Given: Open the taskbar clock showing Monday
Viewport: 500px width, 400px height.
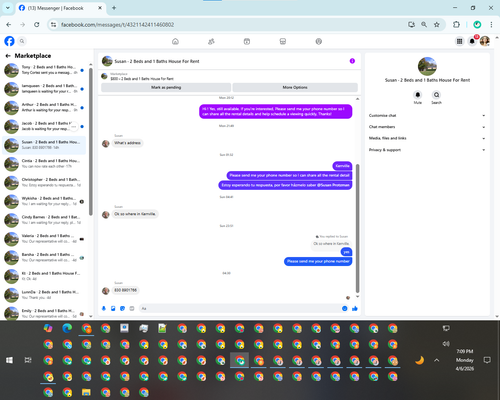Looking at the screenshot, I should (x=465, y=360).
